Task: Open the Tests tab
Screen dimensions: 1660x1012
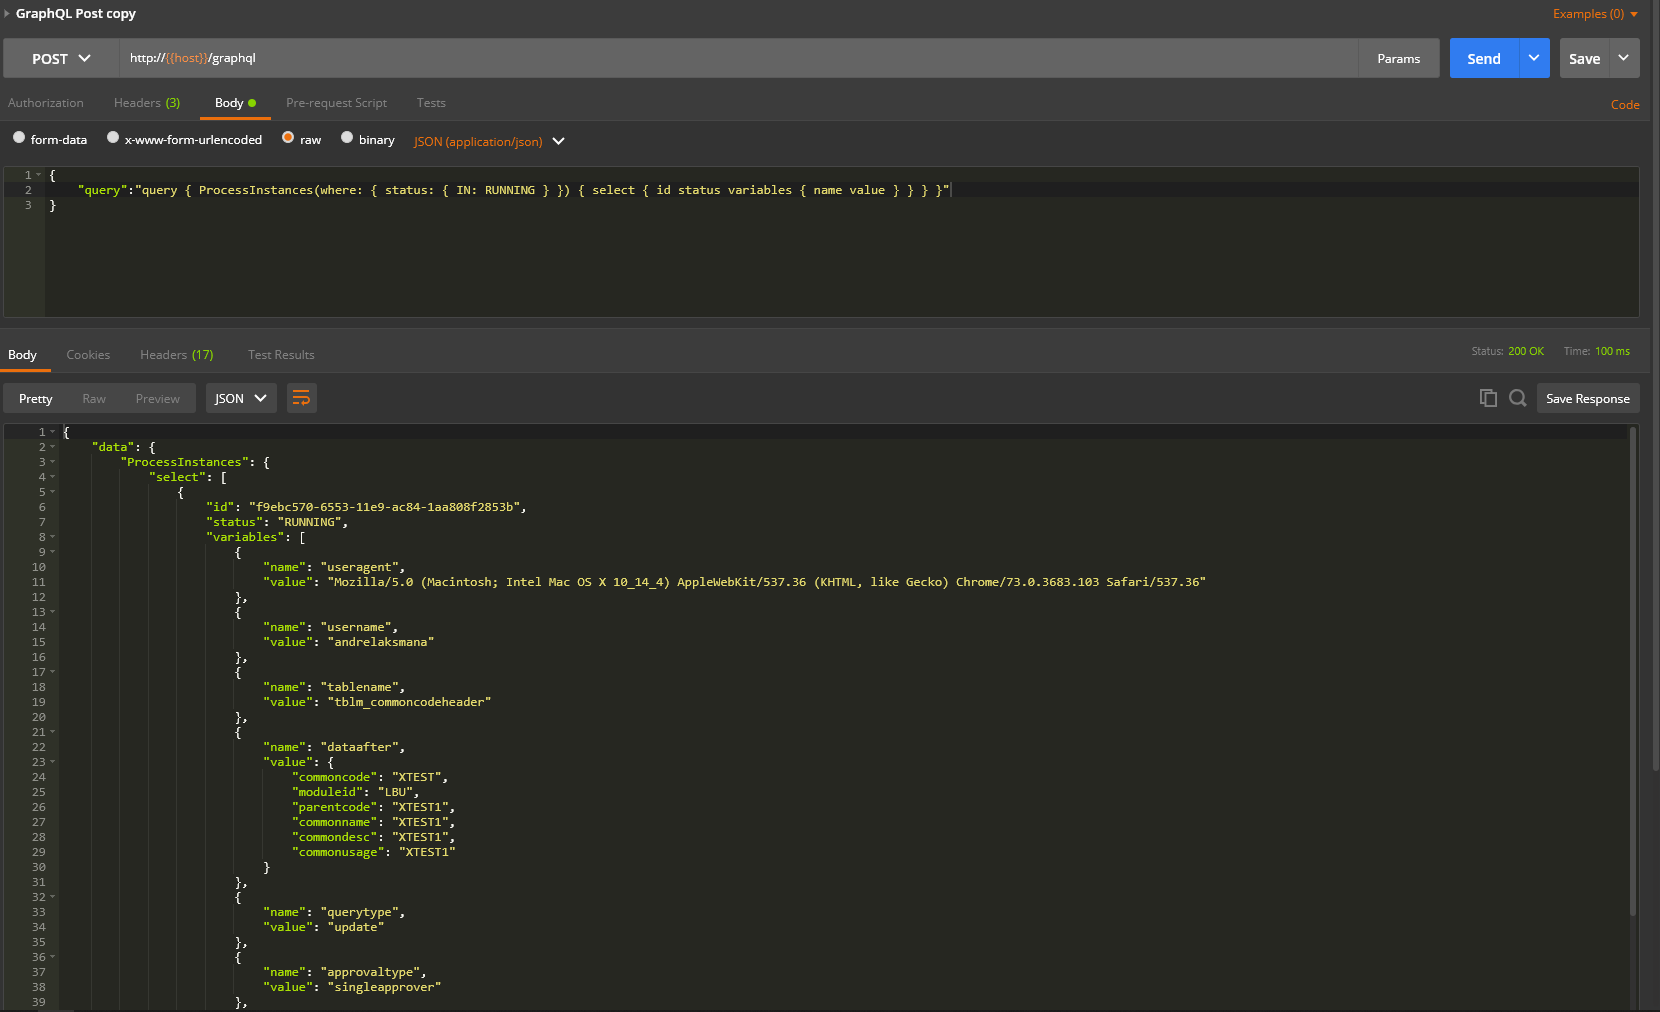Action: tap(431, 103)
